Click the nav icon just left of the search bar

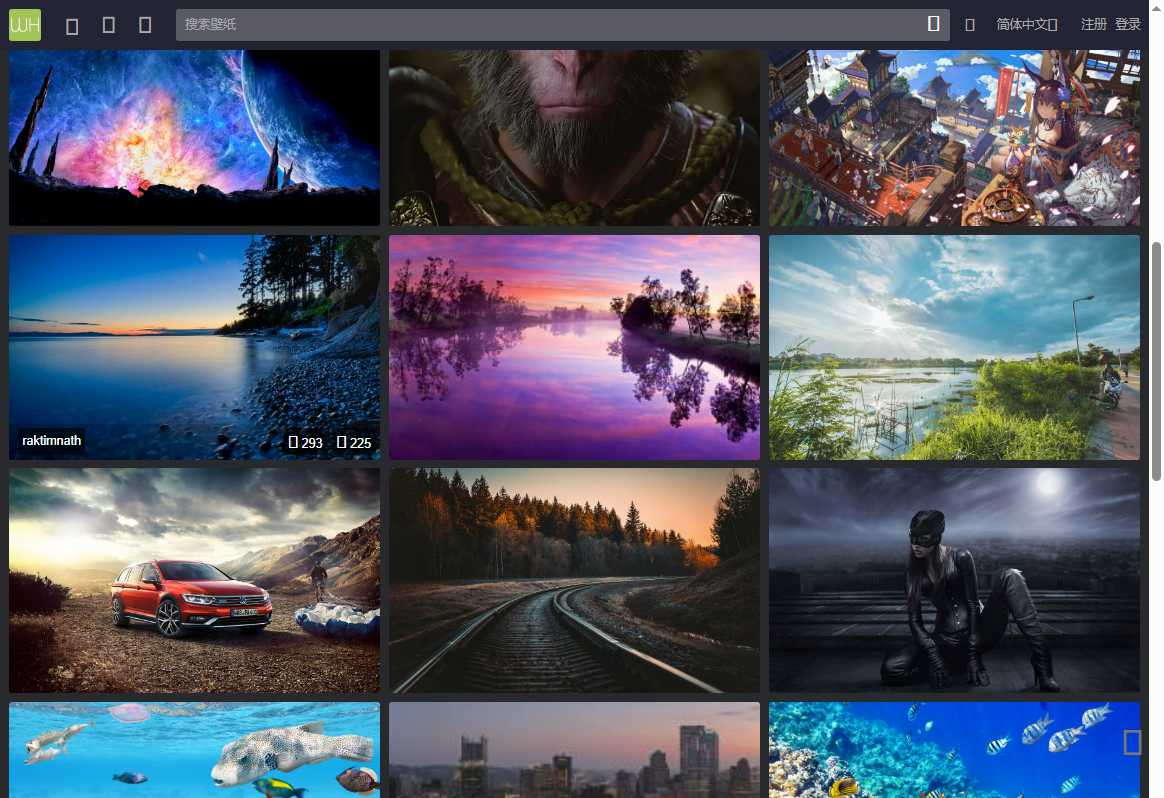point(145,25)
